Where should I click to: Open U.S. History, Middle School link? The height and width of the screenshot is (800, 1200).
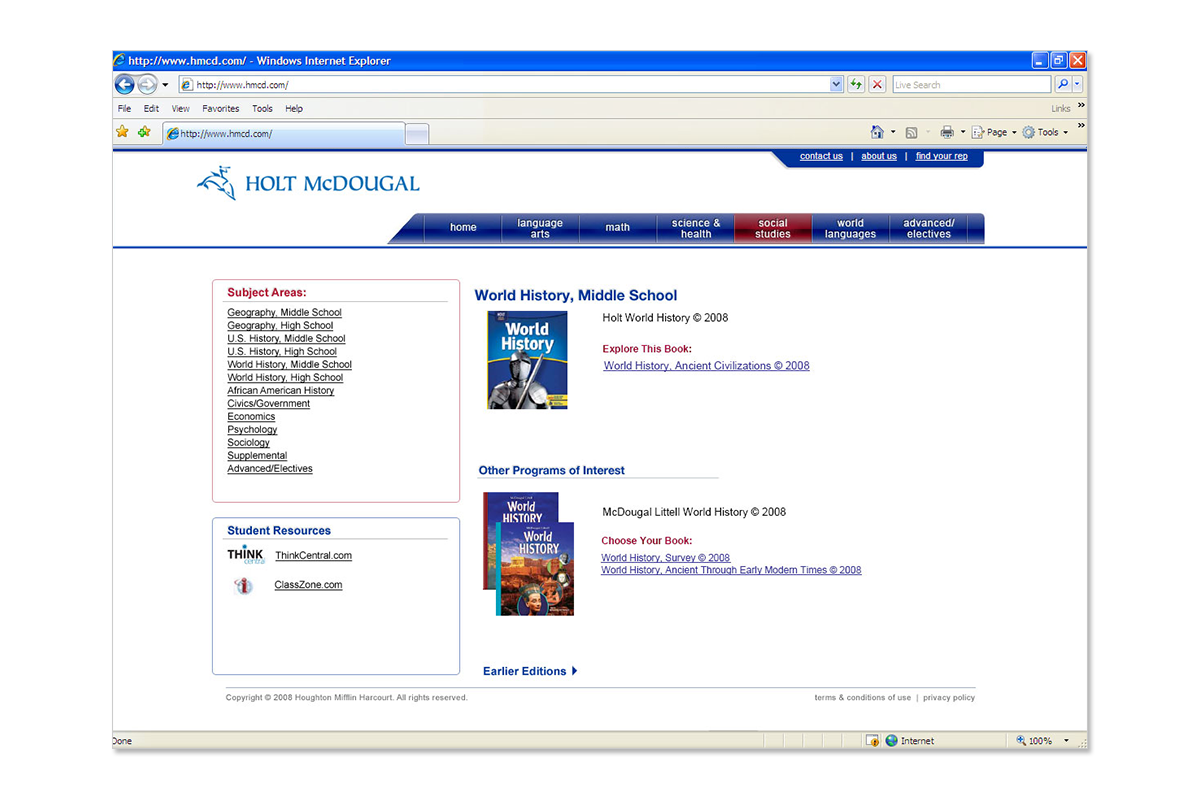(x=286, y=339)
